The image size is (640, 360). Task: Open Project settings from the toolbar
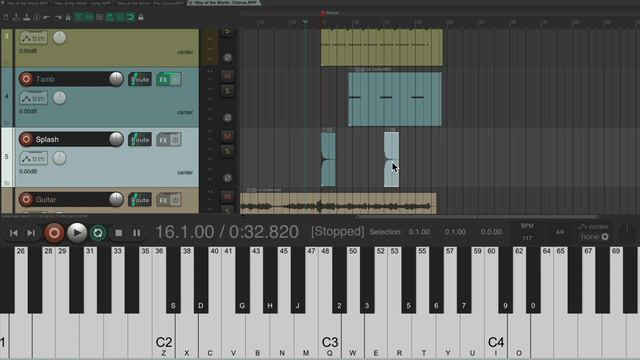click(x=37, y=17)
